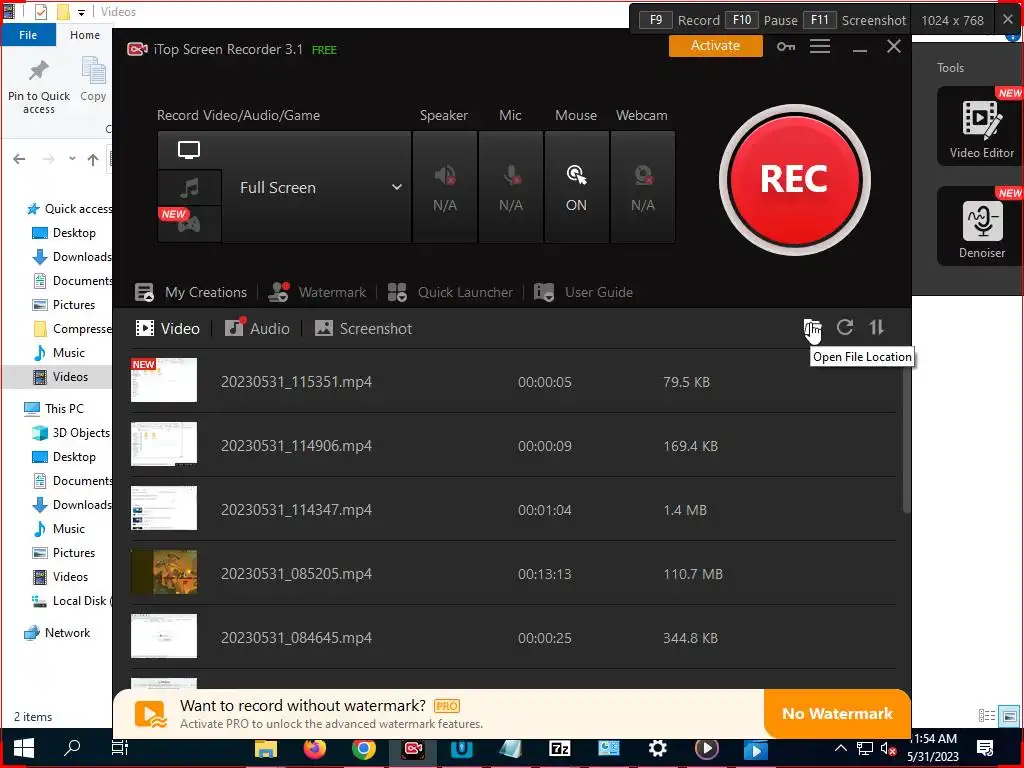The height and width of the screenshot is (768, 1024).
Task: Open Settings gear on the taskbar
Action: click(657, 748)
